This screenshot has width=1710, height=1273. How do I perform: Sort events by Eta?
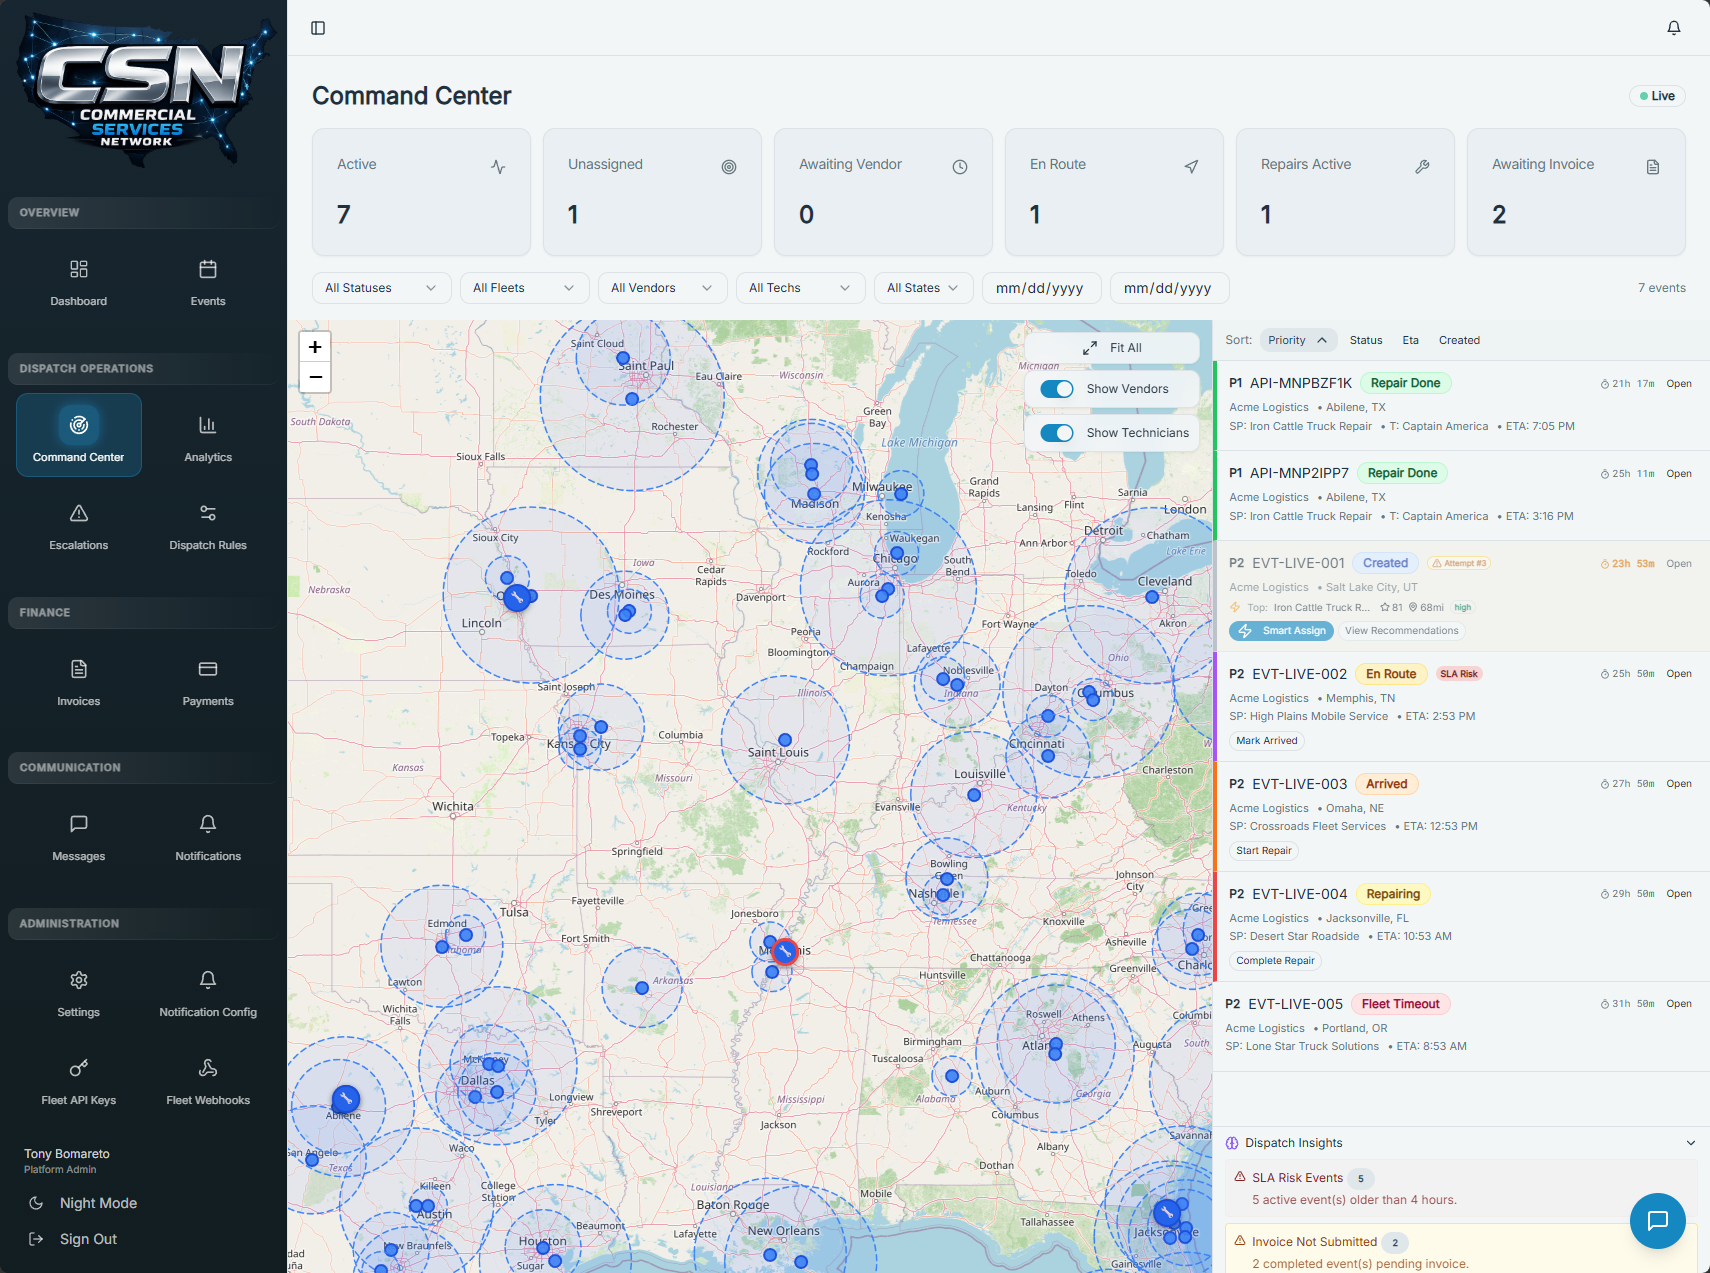(x=1410, y=340)
